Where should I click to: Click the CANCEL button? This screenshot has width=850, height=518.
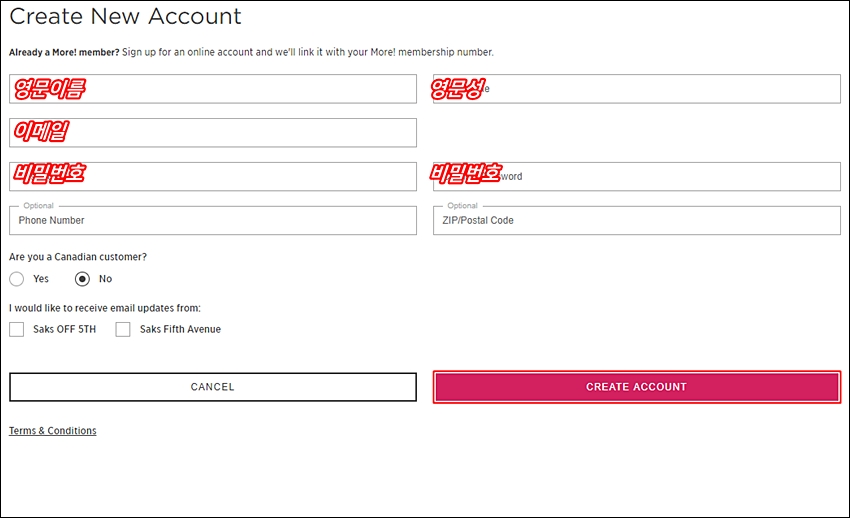212,387
